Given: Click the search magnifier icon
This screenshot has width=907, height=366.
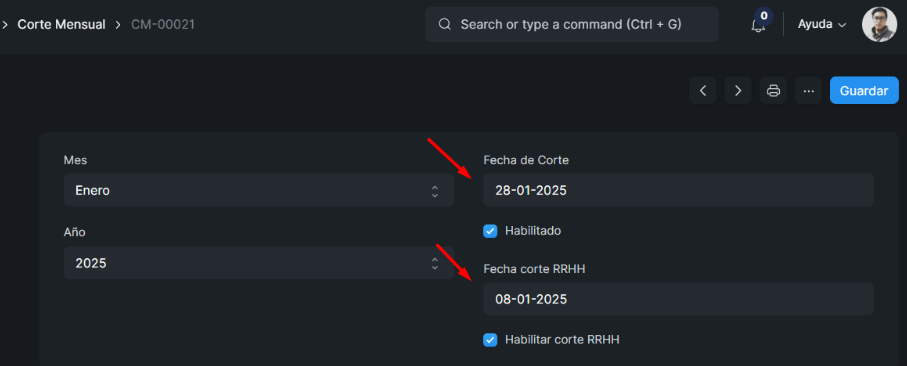Looking at the screenshot, I should [x=444, y=24].
